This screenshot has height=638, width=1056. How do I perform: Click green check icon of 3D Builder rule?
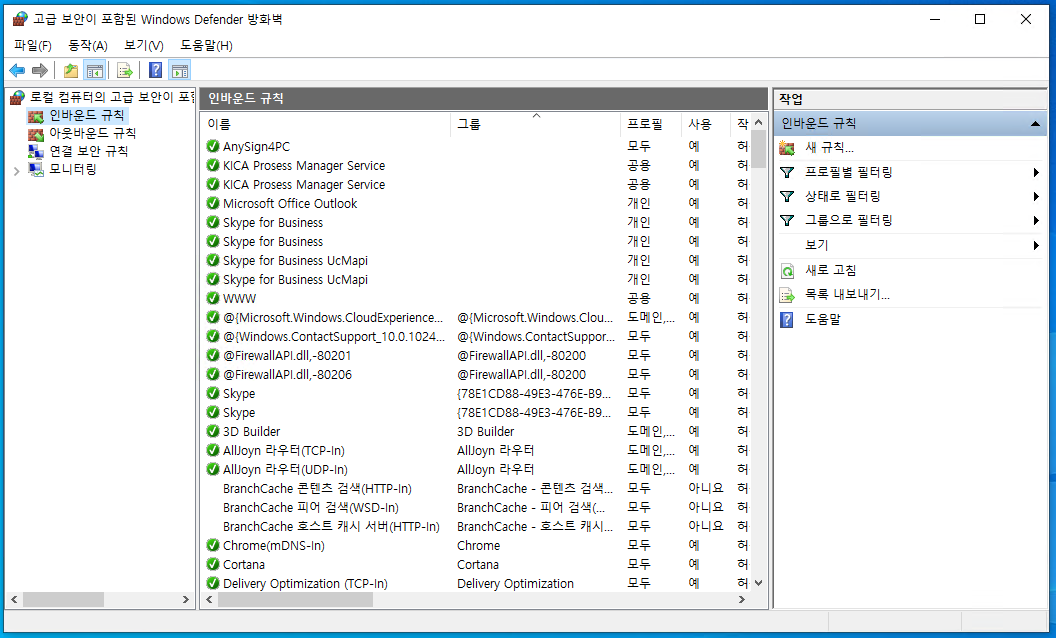pyautogui.click(x=213, y=431)
